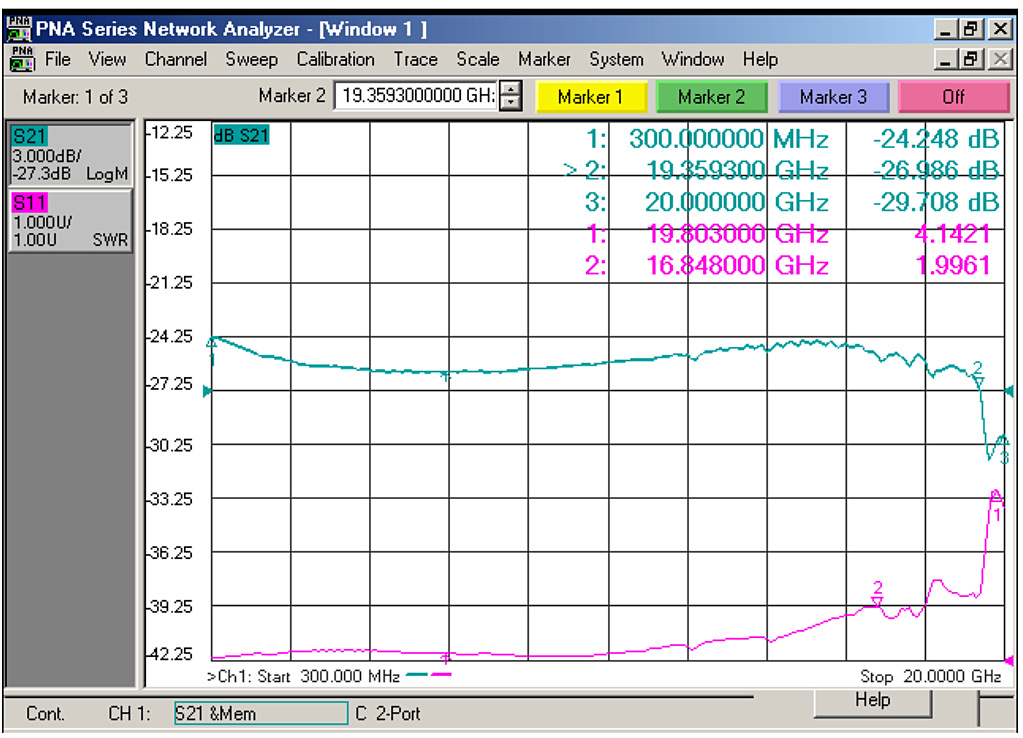This screenshot has width=1023, height=738.
Task: Open the Trace menu
Action: 415,60
